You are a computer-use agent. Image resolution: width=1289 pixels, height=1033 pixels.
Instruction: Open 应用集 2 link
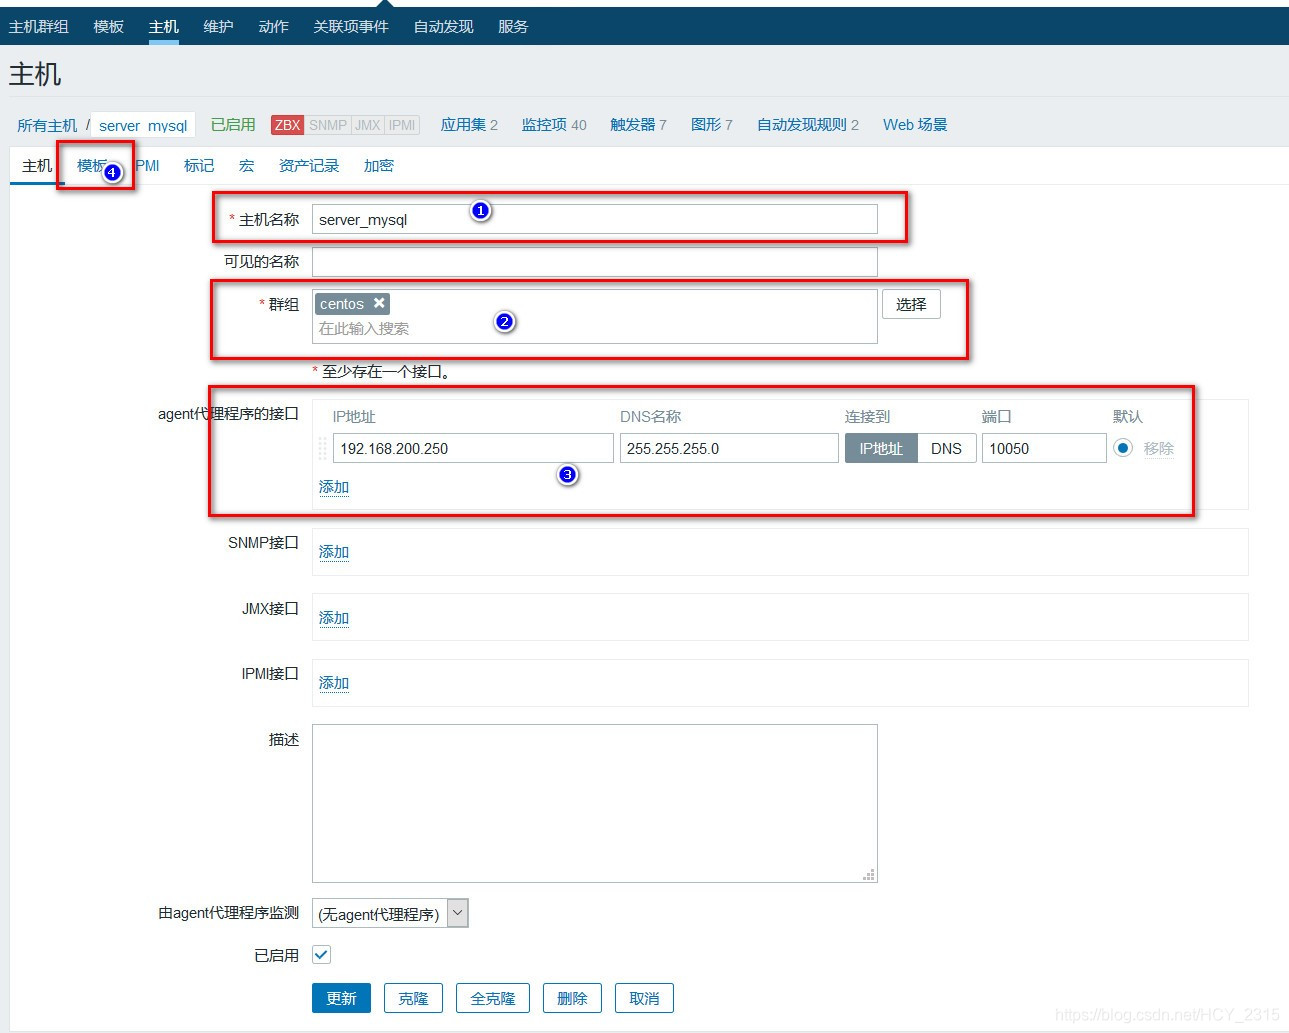pos(469,124)
